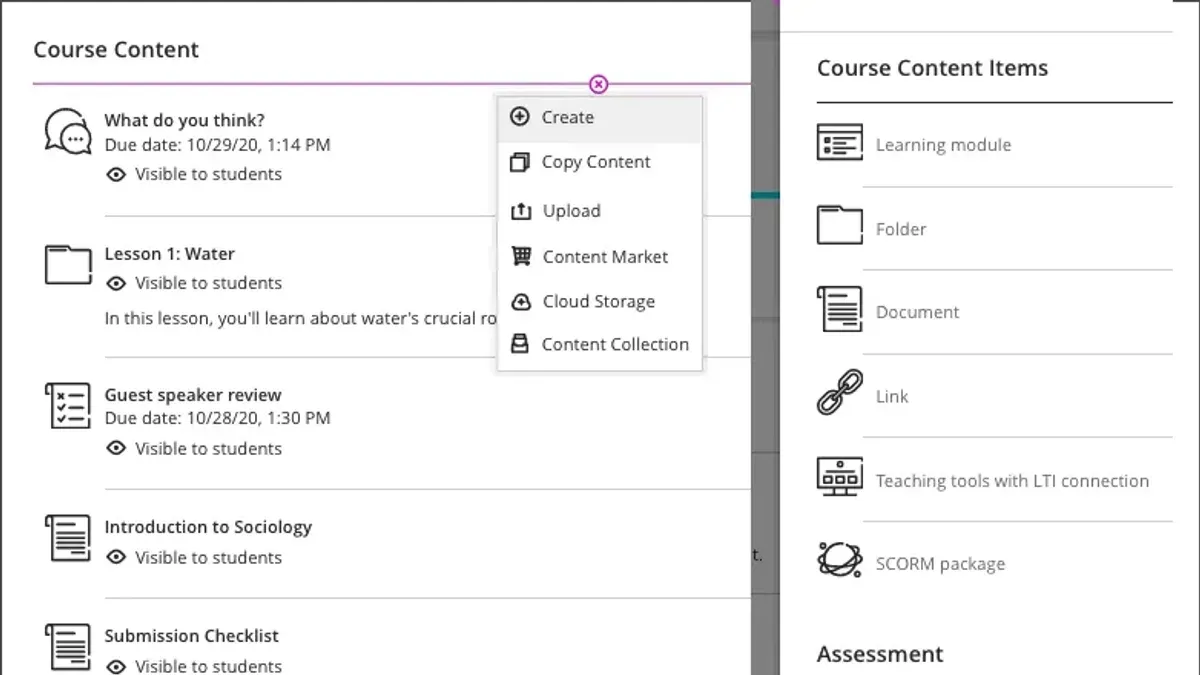Image resolution: width=1200 pixels, height=675 pixels.
Task: Click the Cloud Storage cloud icon
Action: tap(520, 301)
